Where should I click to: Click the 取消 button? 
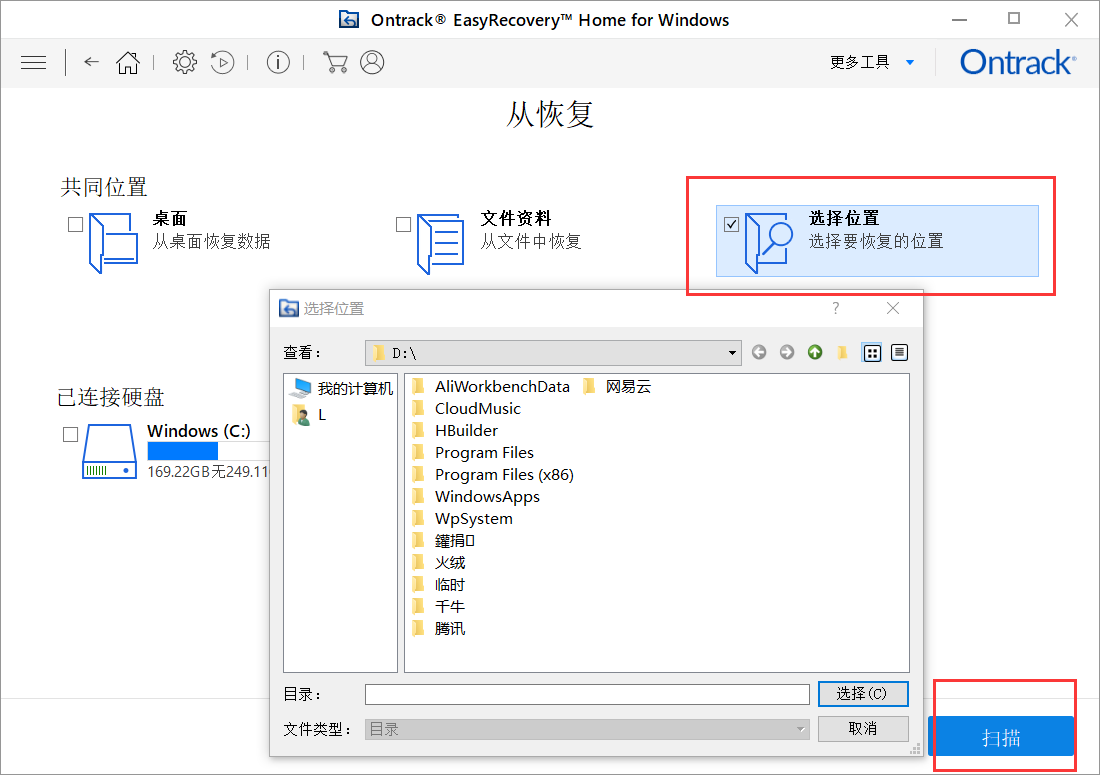[x=863, y=729]
